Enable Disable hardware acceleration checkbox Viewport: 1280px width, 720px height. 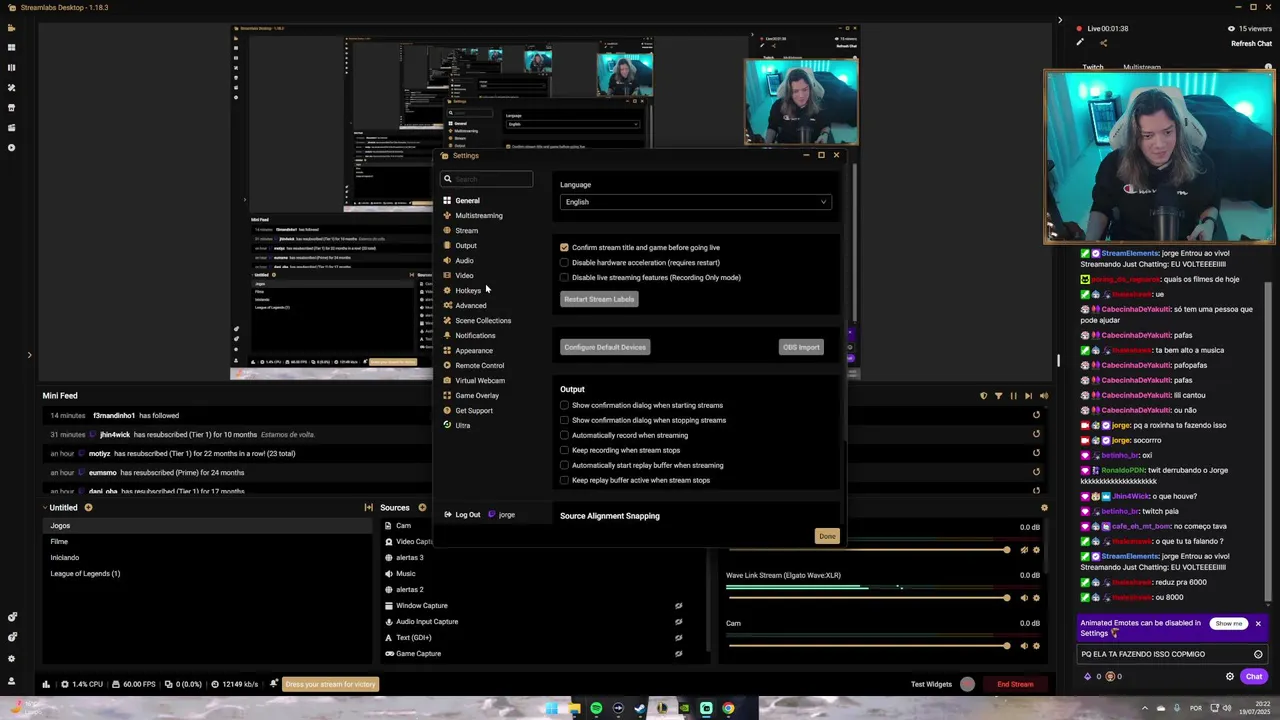(x=564, y=262)
